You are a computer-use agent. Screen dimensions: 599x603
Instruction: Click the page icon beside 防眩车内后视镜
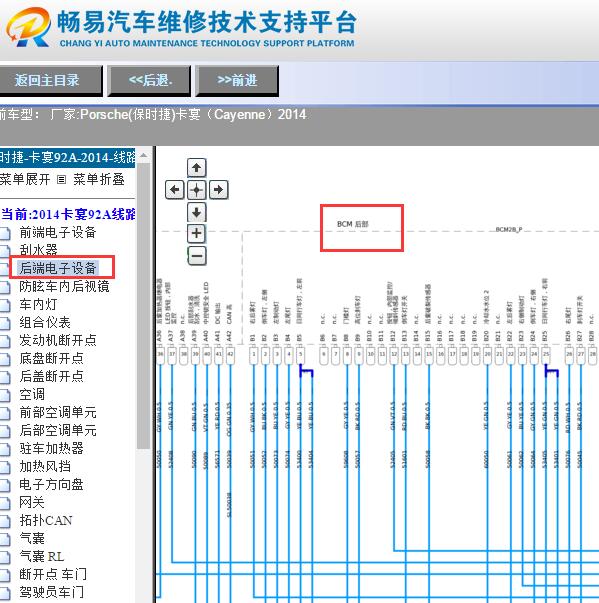click(5, 287)
